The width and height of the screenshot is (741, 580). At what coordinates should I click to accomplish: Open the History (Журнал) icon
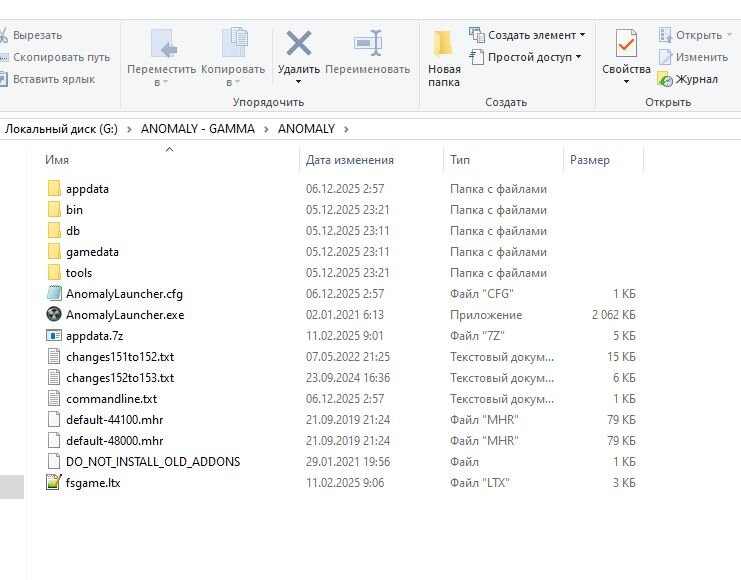point(665,79)
